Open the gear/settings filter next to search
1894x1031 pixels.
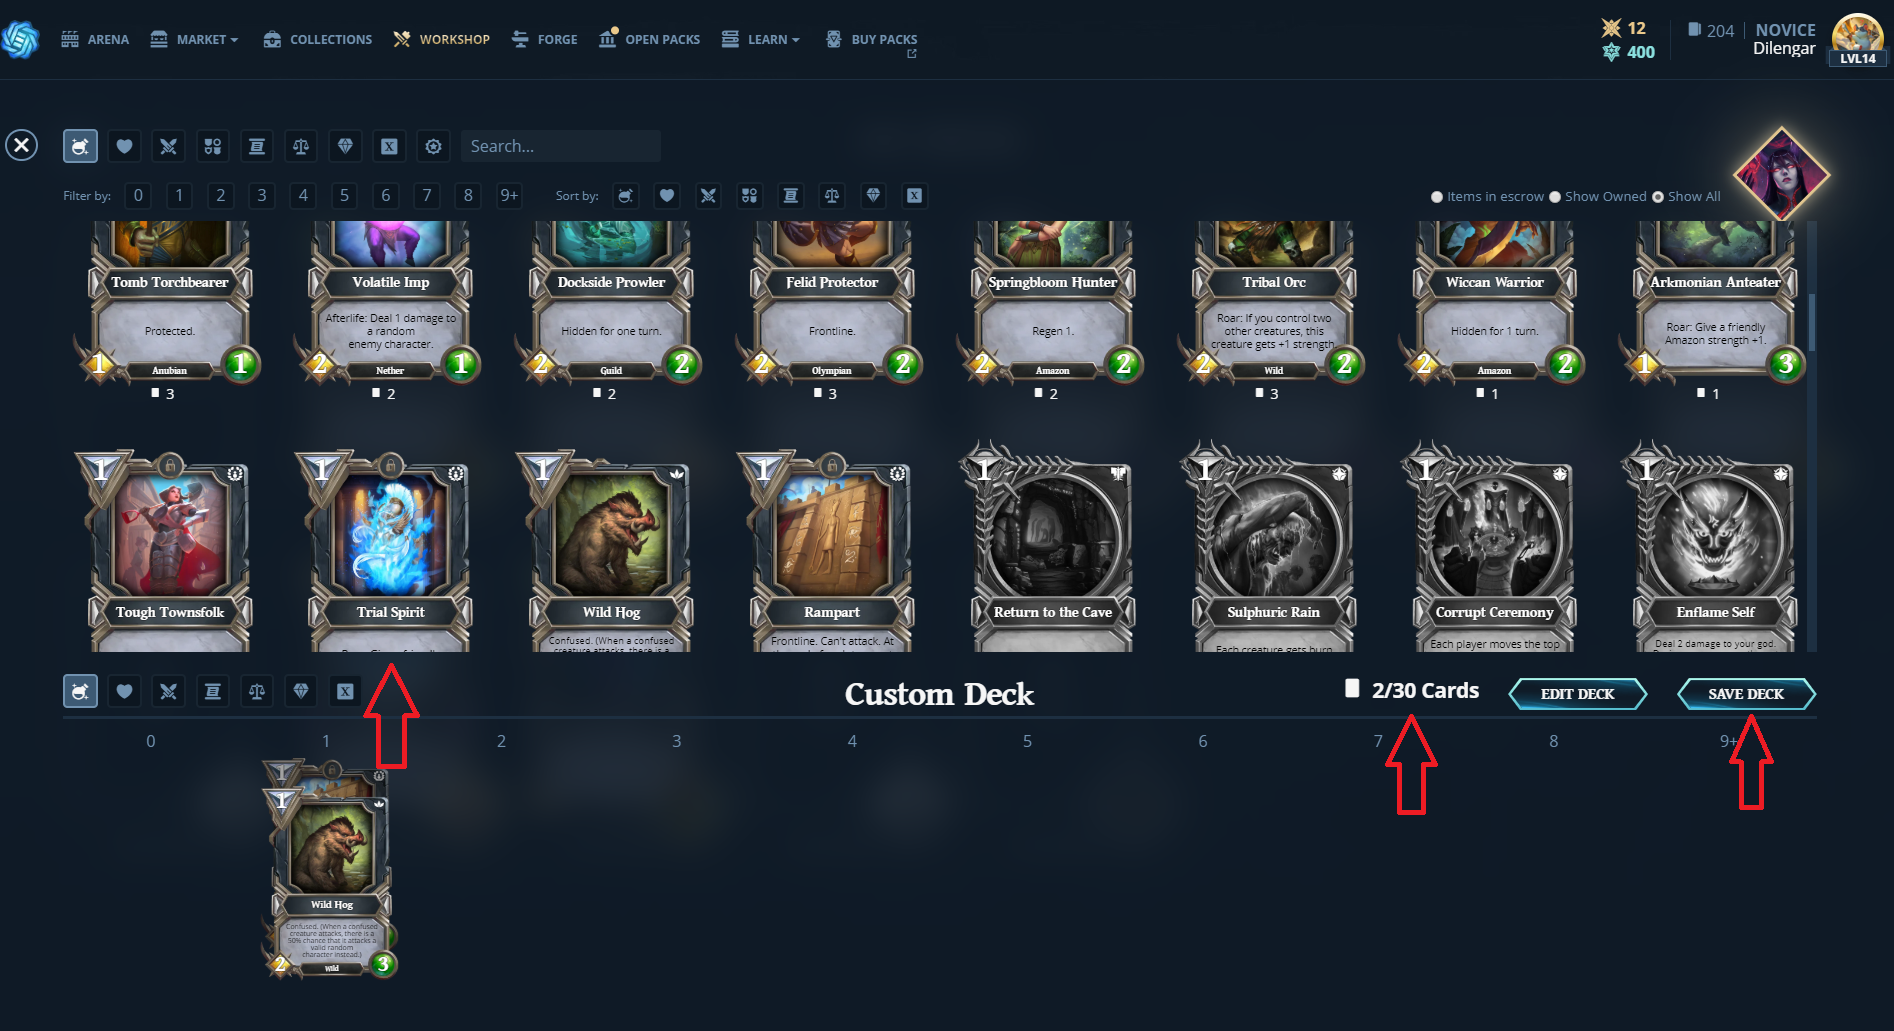tap(433, 146)
